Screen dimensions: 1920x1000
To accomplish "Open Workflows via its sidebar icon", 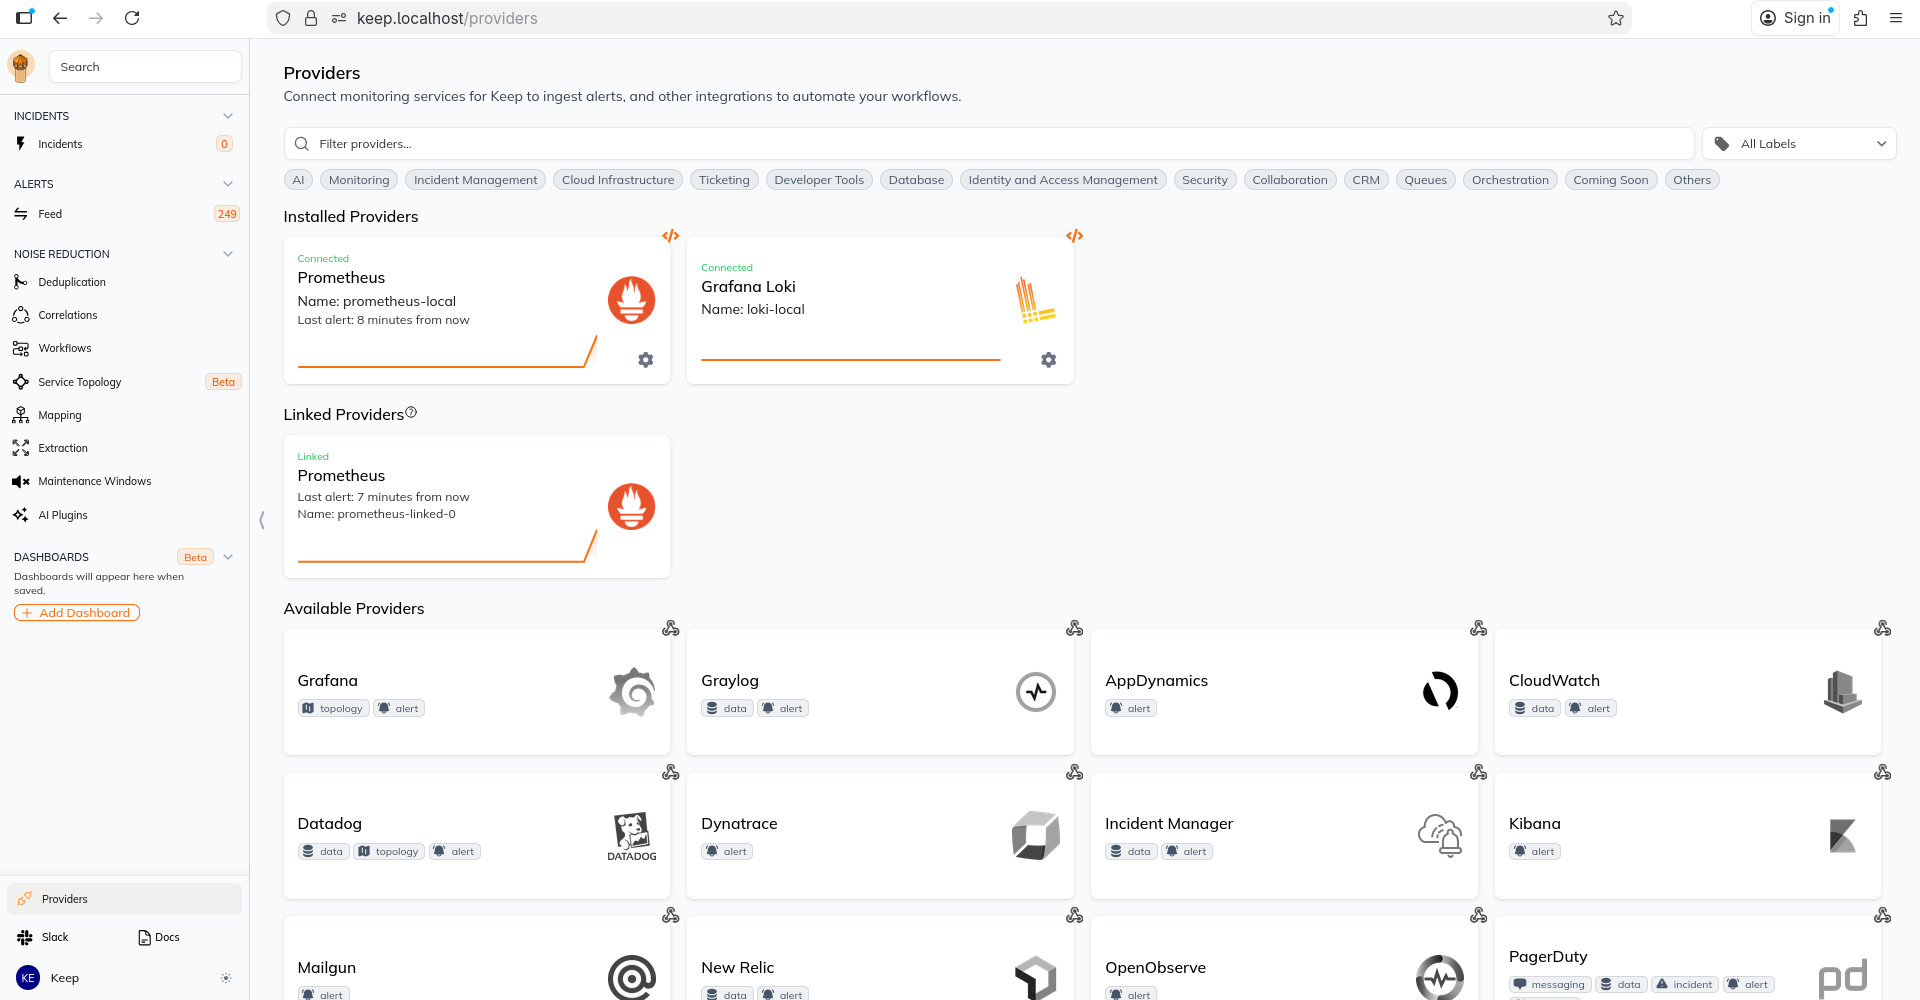I will coord(20,348).
